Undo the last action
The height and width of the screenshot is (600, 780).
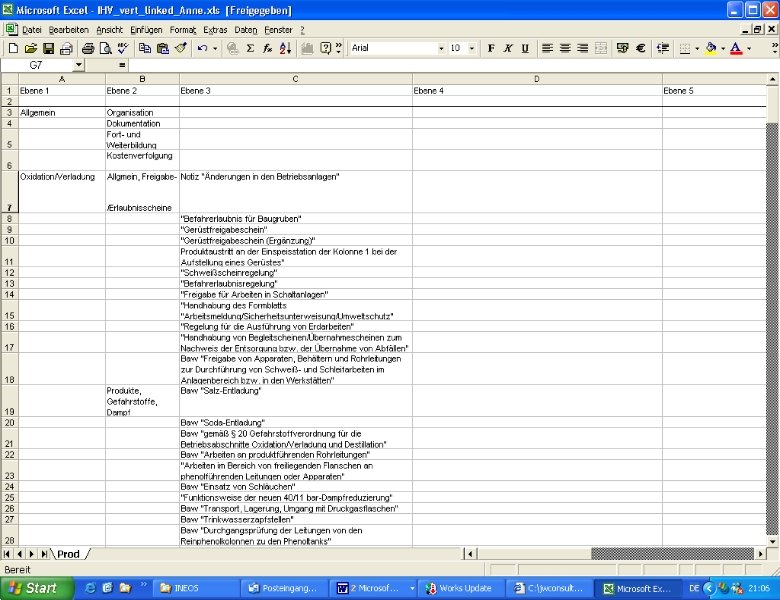click(202, 48)
